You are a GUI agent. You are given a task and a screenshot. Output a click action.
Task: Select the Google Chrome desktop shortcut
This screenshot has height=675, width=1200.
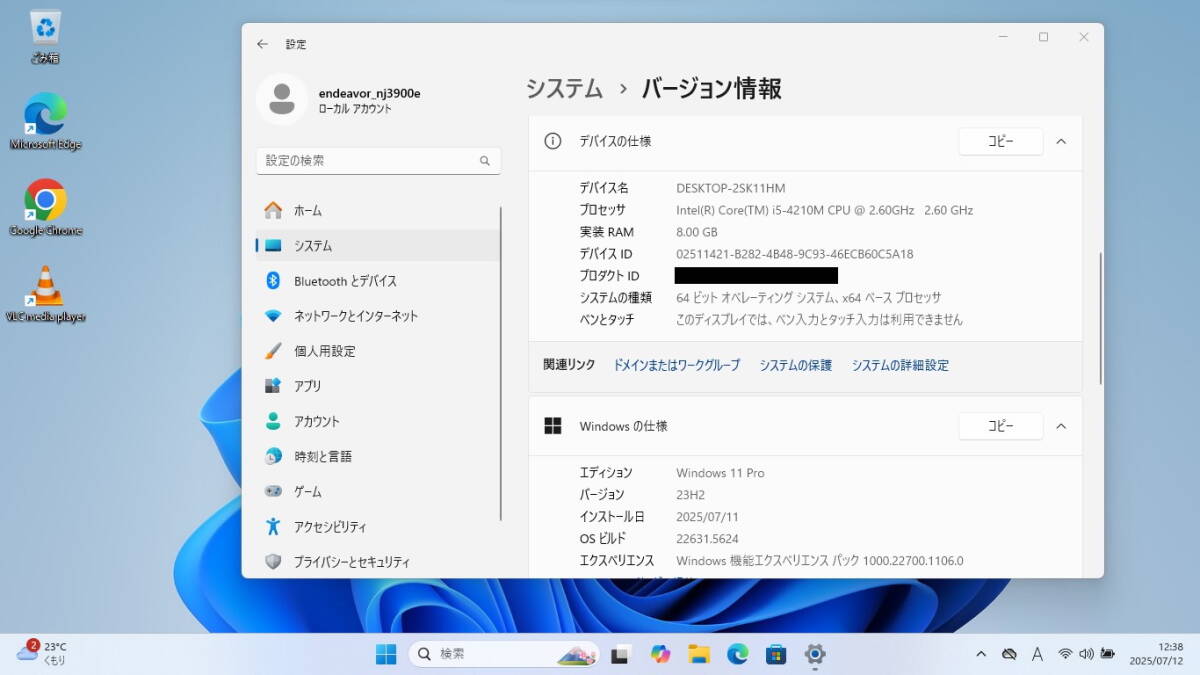[45, 208]
